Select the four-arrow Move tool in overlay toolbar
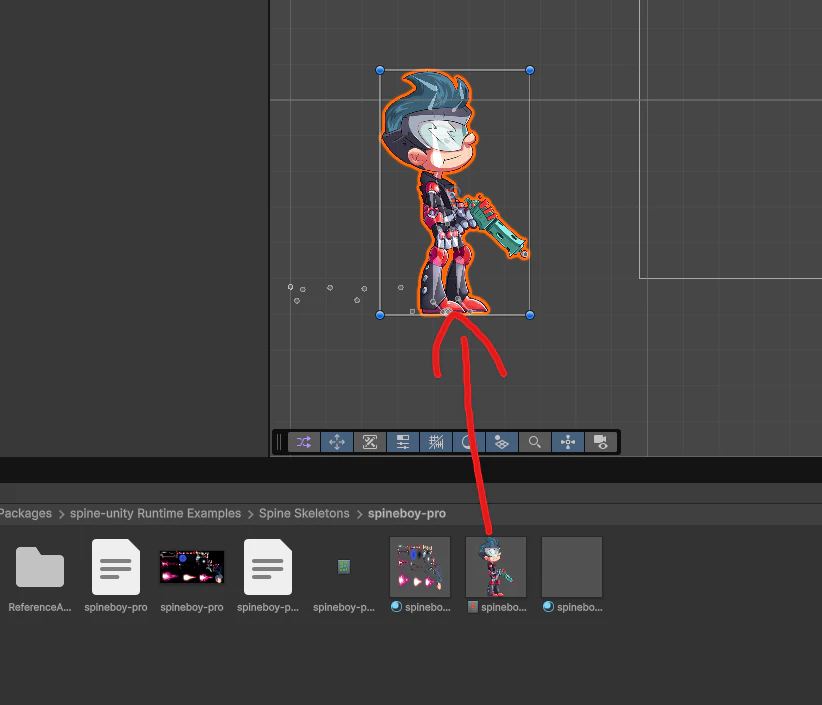Image resolution: width=822 pixels, height=705 pixels. tap(337, 442)
